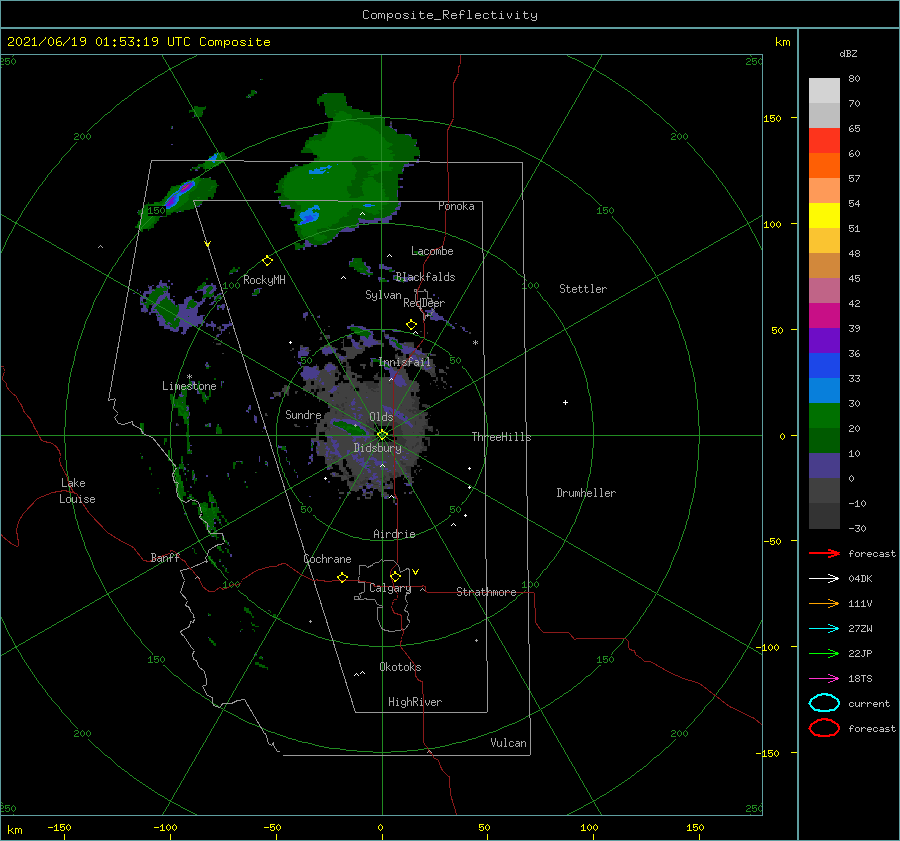Viewport: 900px width, 841px height.
Task: Click the cyan 27ZW arrow in the legend
Action: (824, 629)
